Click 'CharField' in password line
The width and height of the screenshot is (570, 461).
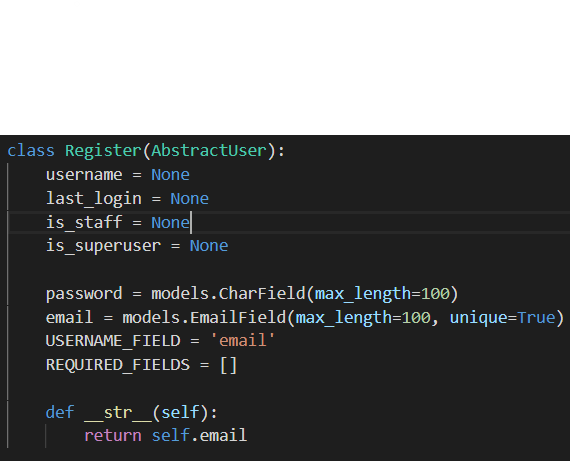pos(262,293)
